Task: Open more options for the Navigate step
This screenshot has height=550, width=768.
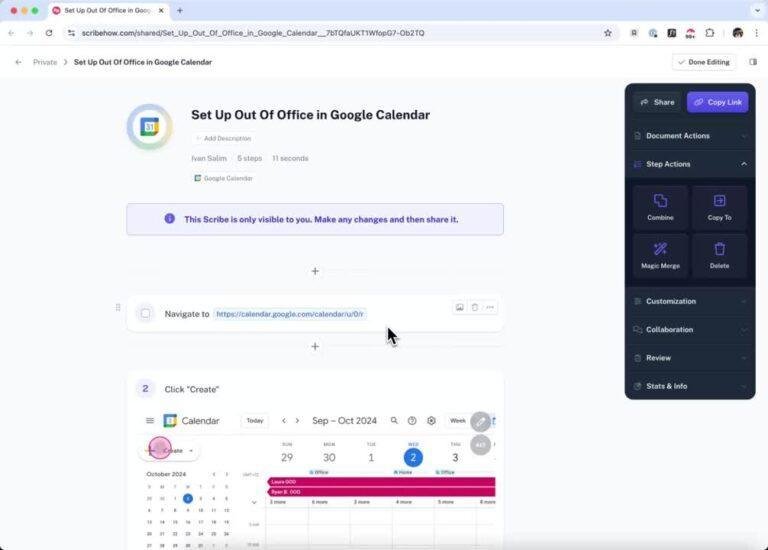Action: point(490,307)
